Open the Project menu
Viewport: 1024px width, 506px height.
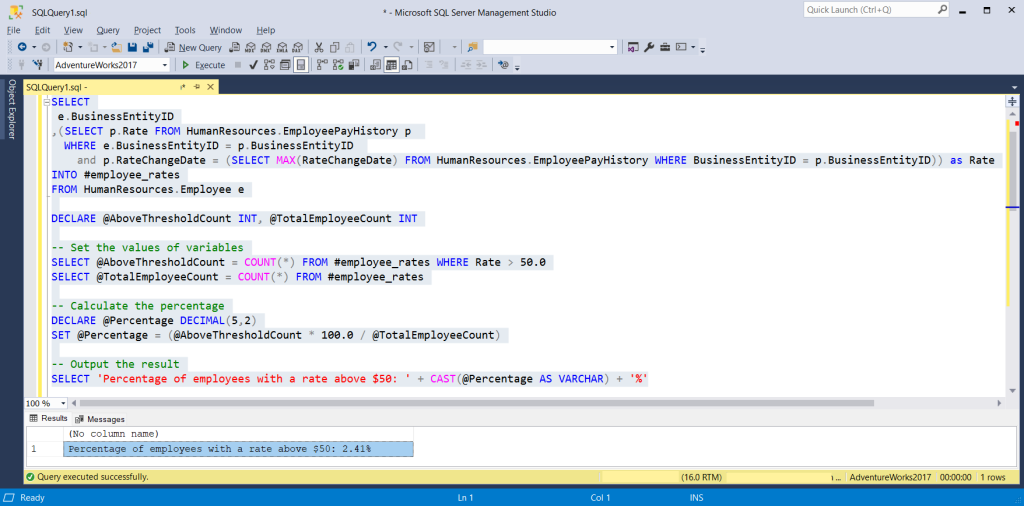147,30
